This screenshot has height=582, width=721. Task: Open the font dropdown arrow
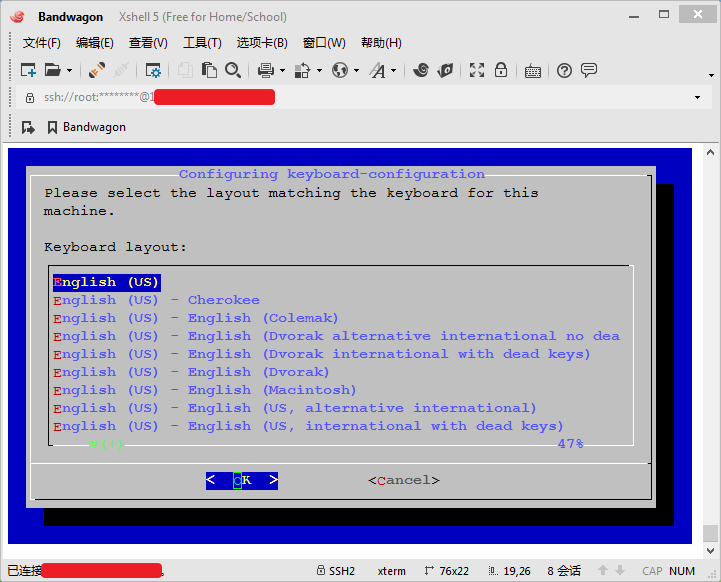tap(393, 70)
